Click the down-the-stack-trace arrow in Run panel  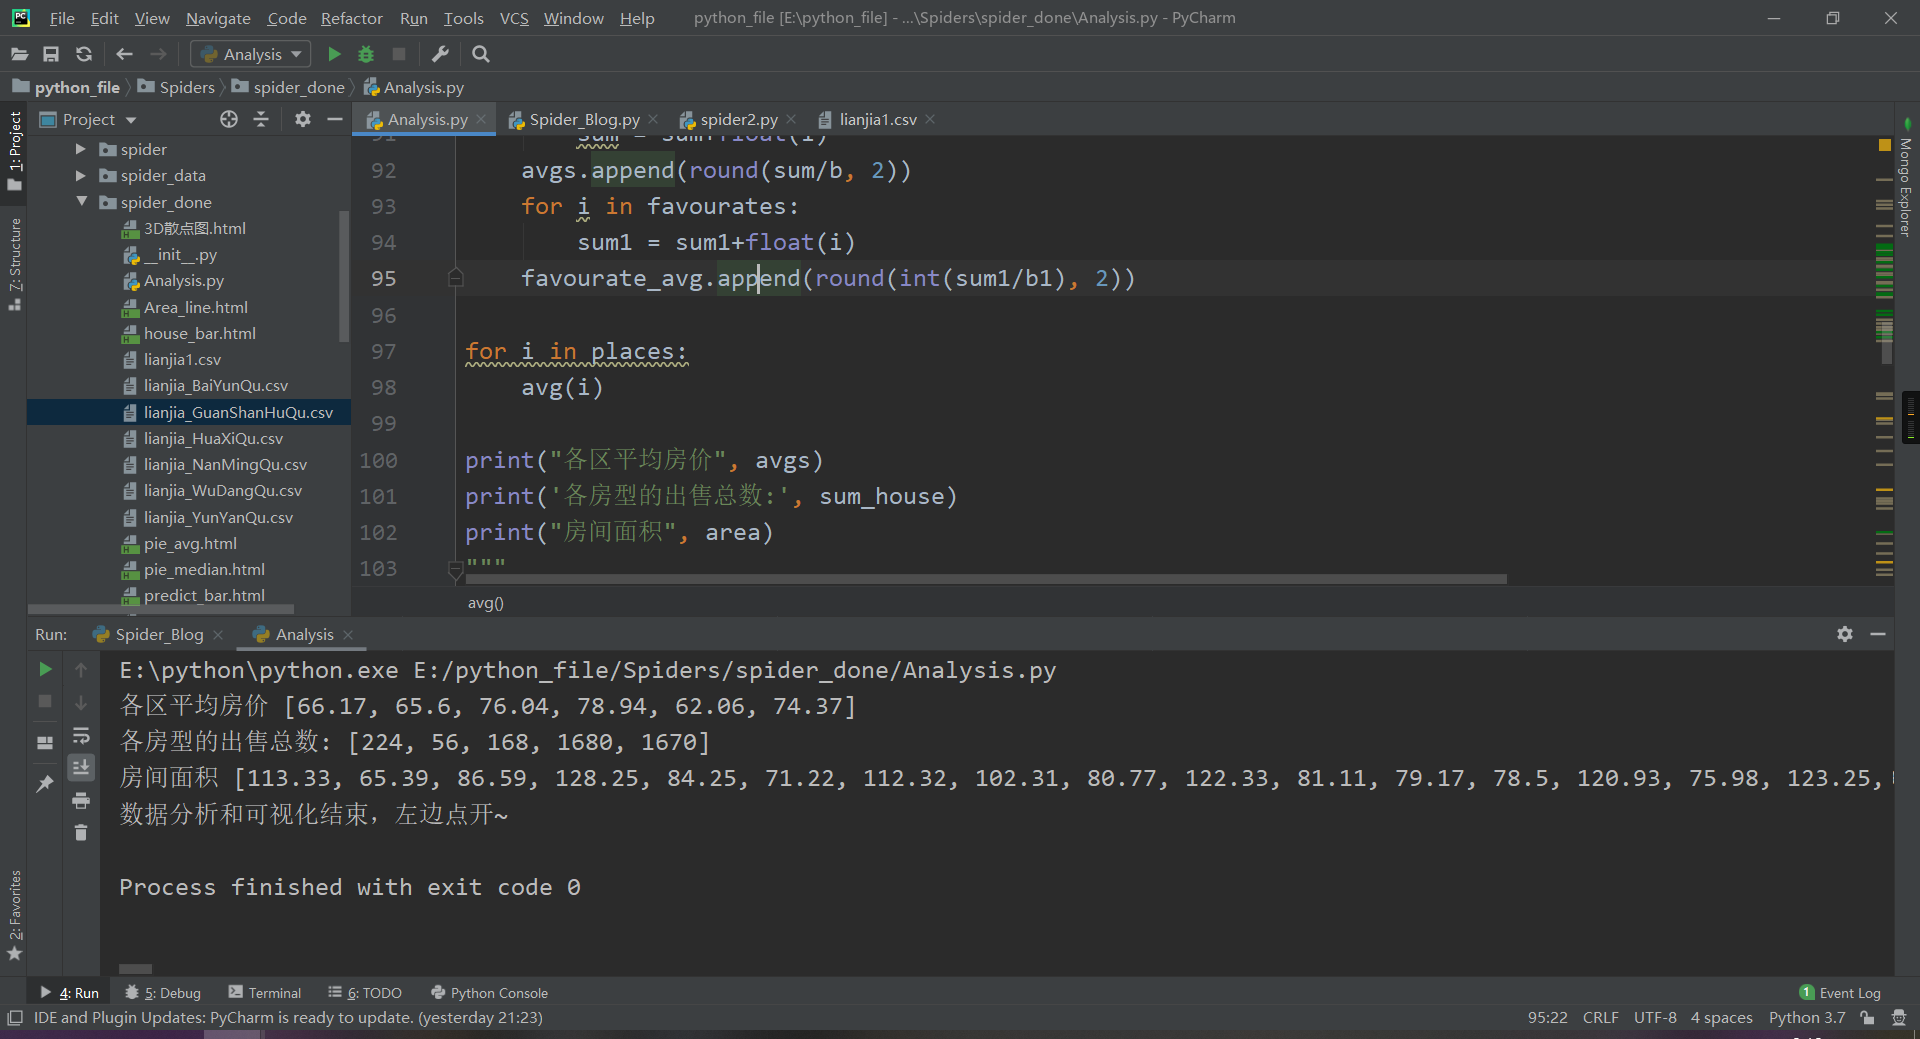(81, 702)
